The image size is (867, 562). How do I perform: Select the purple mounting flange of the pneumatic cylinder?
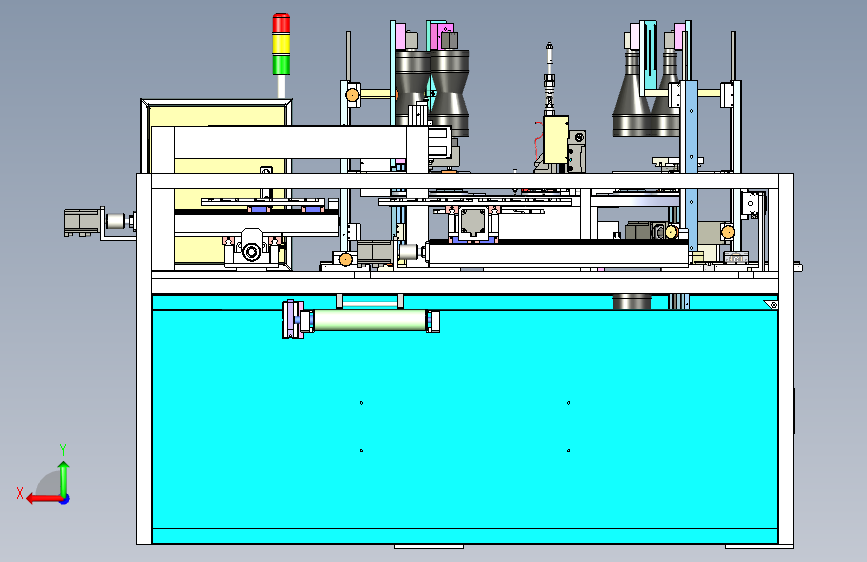[x=292, y=320]
